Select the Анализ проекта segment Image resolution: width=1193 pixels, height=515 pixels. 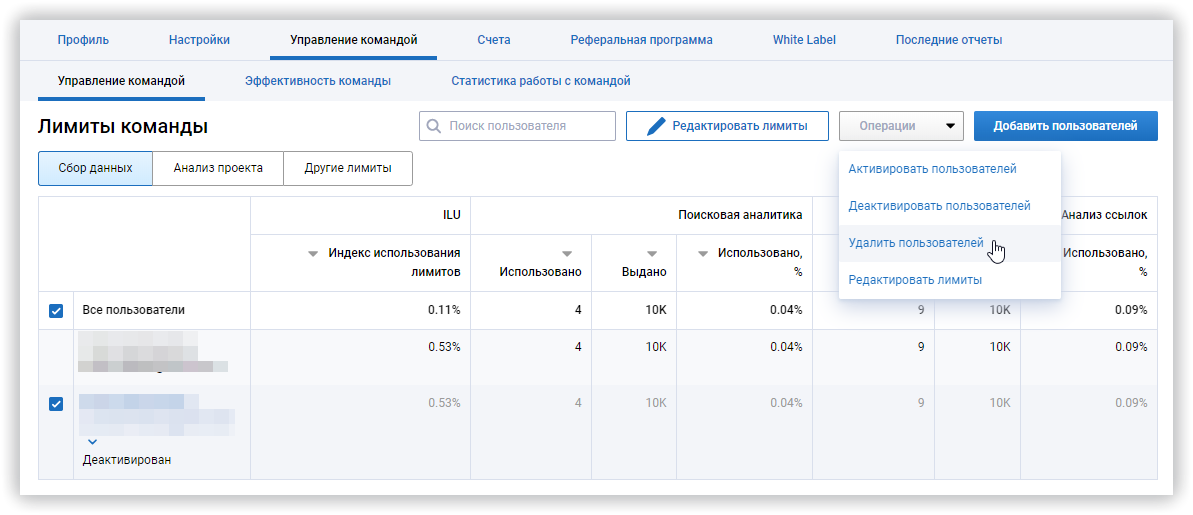[218, 168]
